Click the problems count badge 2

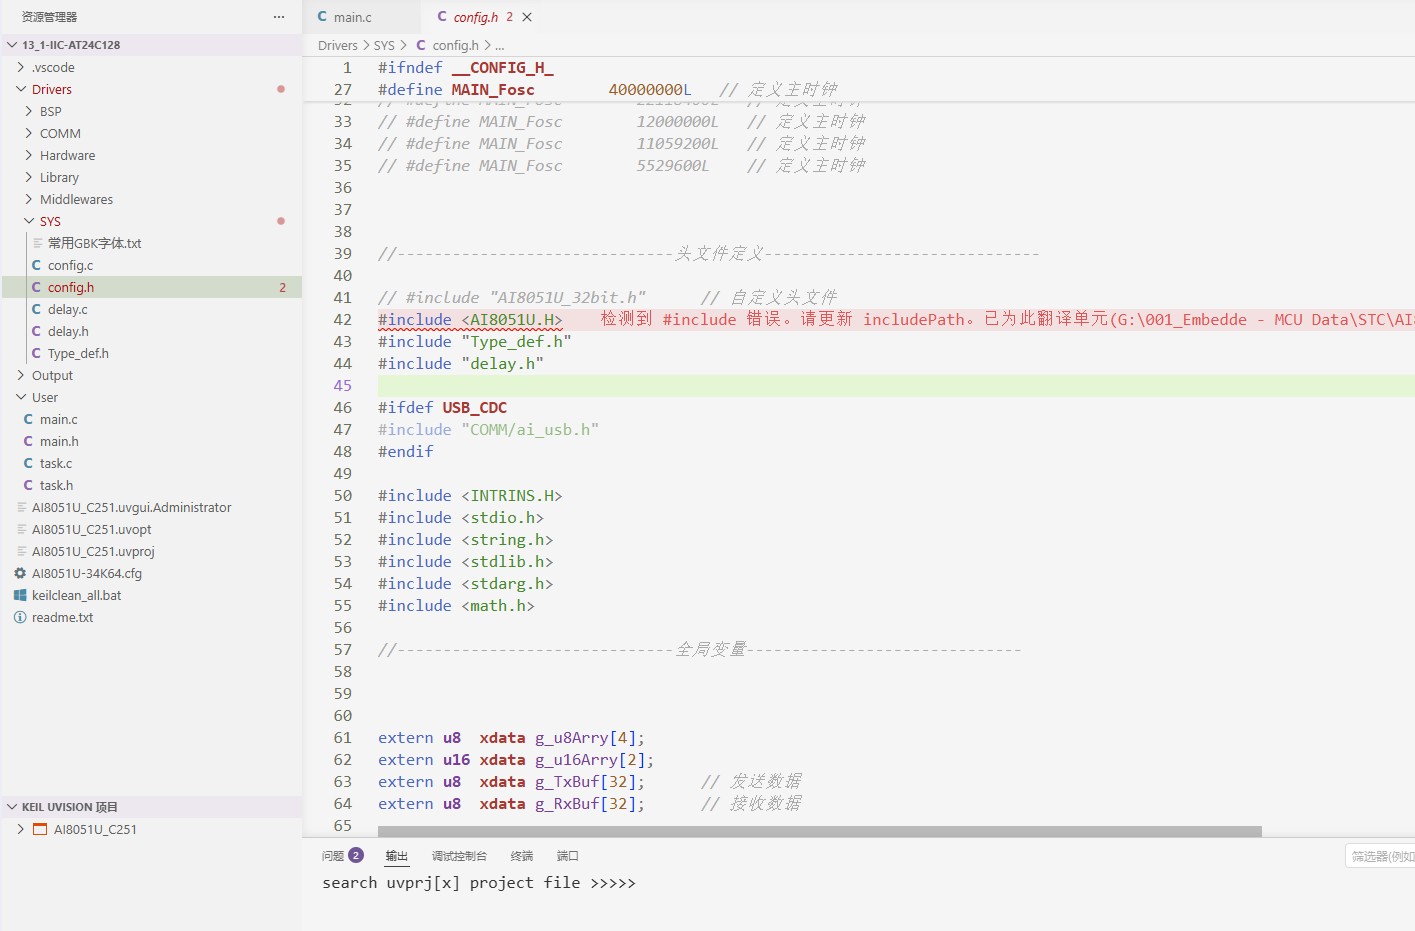click(x=356, y=856)
